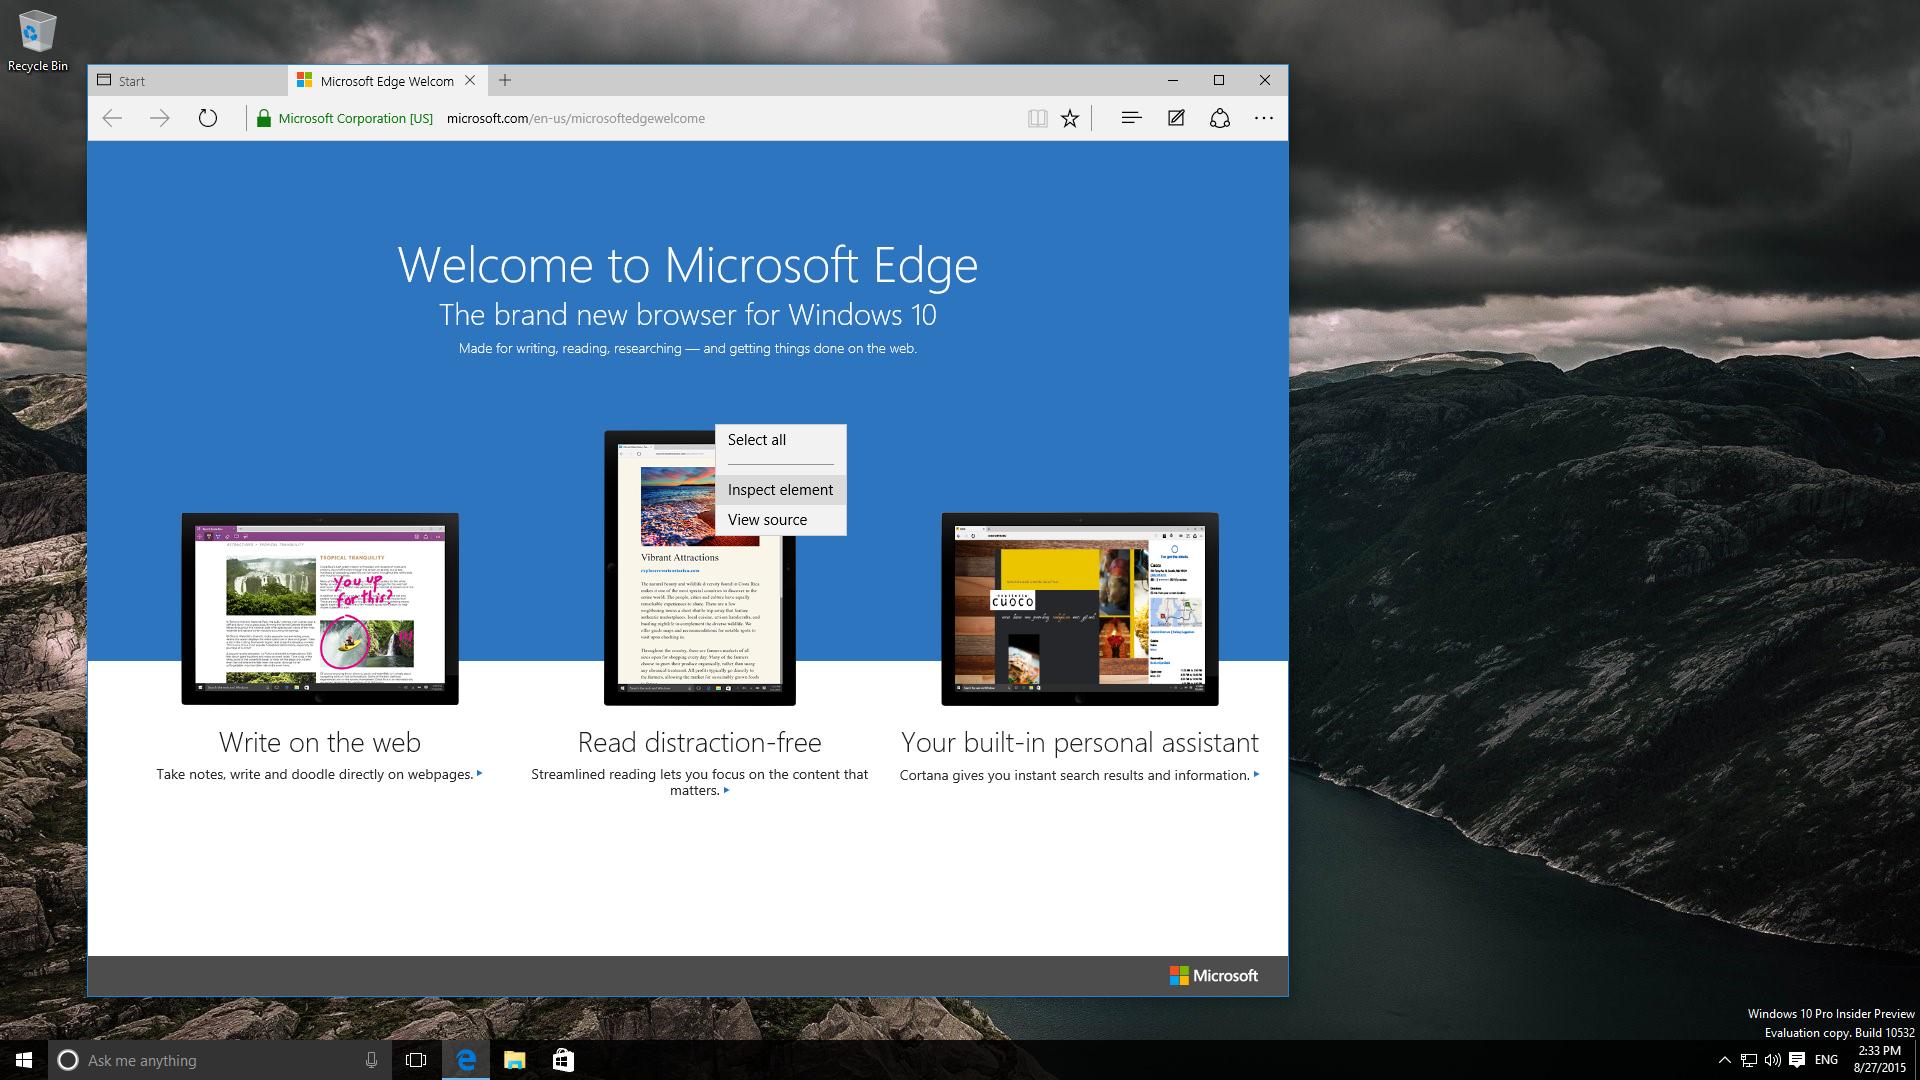Image resolution: width=1920 pixels, height=1080 pixels.
Task: Show hidden tray icons chevron
Action: point(1725,1060)
